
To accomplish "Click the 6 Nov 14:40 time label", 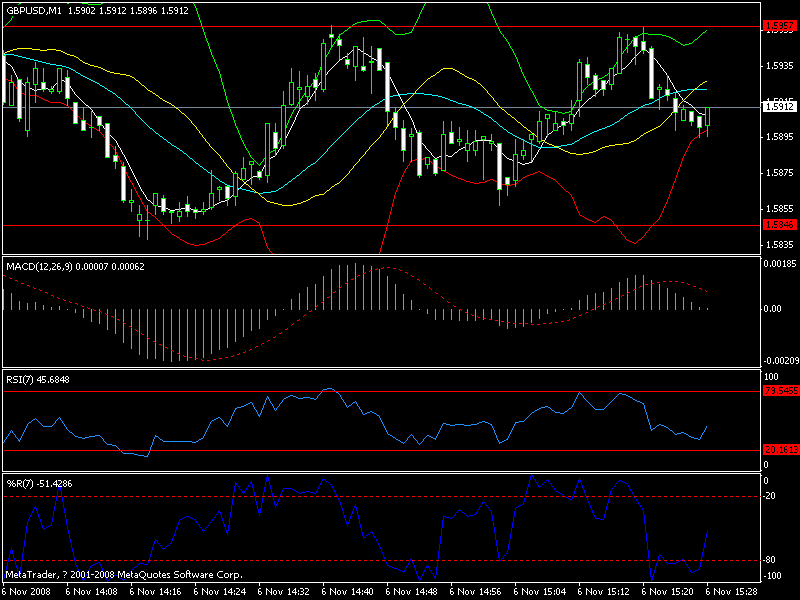I will [x=348, y=592].
